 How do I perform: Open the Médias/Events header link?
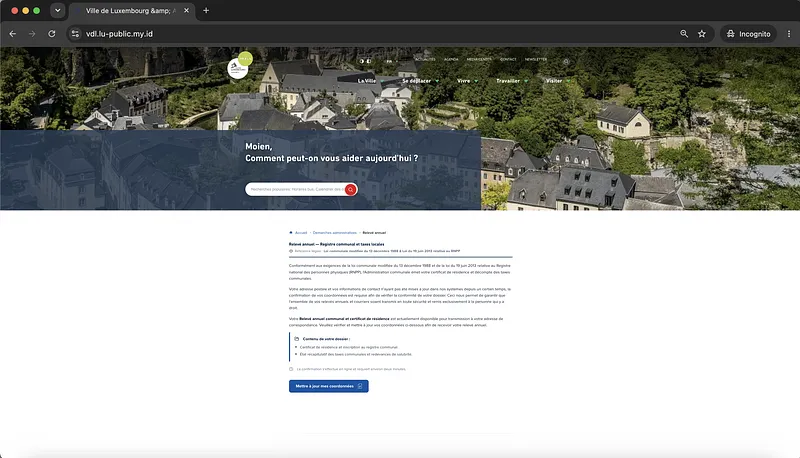coord(479,59)
